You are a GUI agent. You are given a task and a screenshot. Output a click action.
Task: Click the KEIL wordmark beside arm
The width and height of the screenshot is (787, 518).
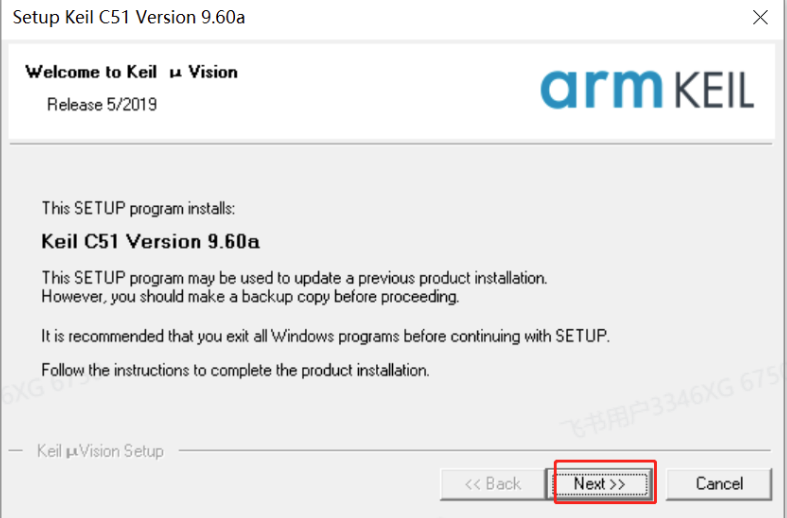pyautogui.click(x=710, y=90)
